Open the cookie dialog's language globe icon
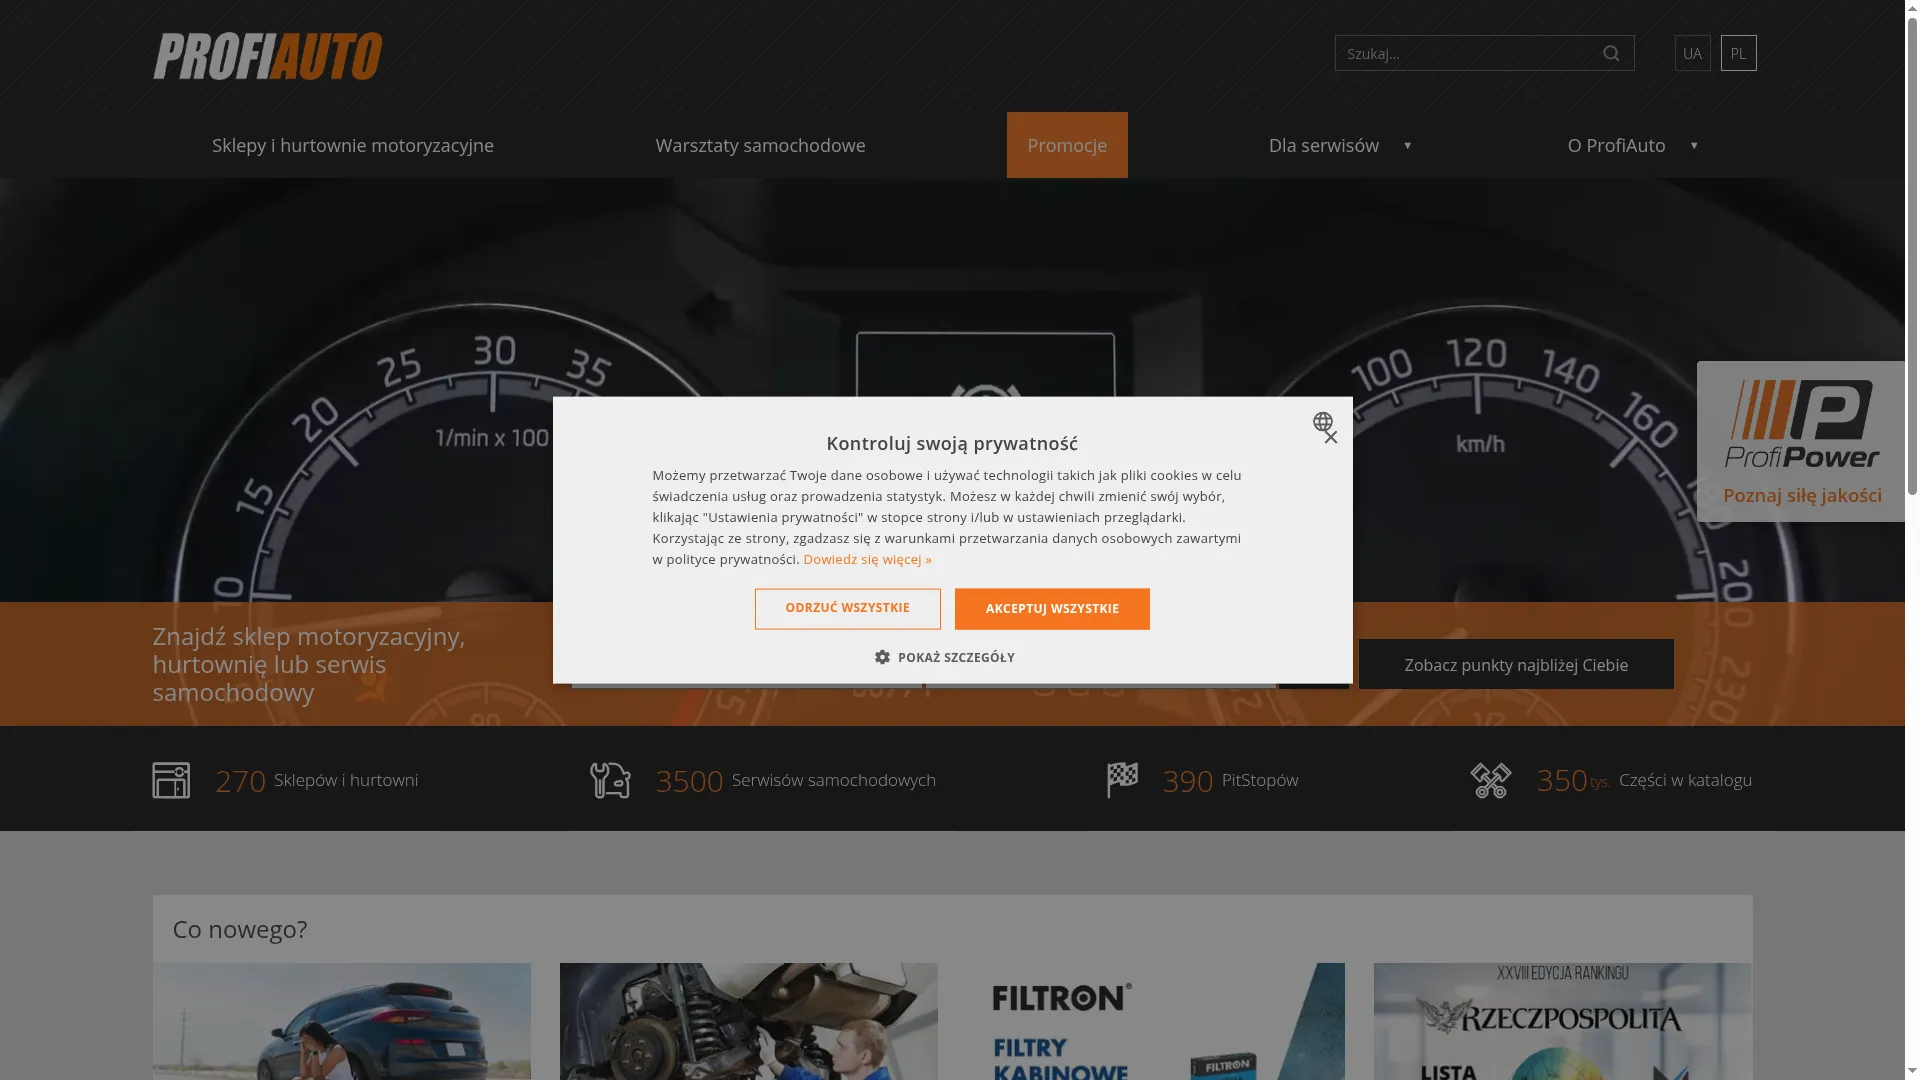Viewport: 1920px width, 1080px height. (x=1322, y=422)
